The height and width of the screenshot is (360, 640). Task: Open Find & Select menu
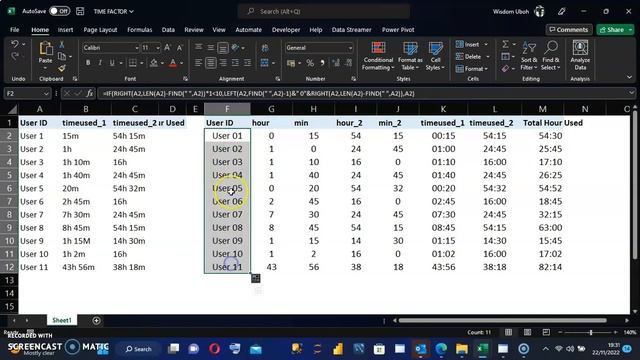(x=551, y=56)
